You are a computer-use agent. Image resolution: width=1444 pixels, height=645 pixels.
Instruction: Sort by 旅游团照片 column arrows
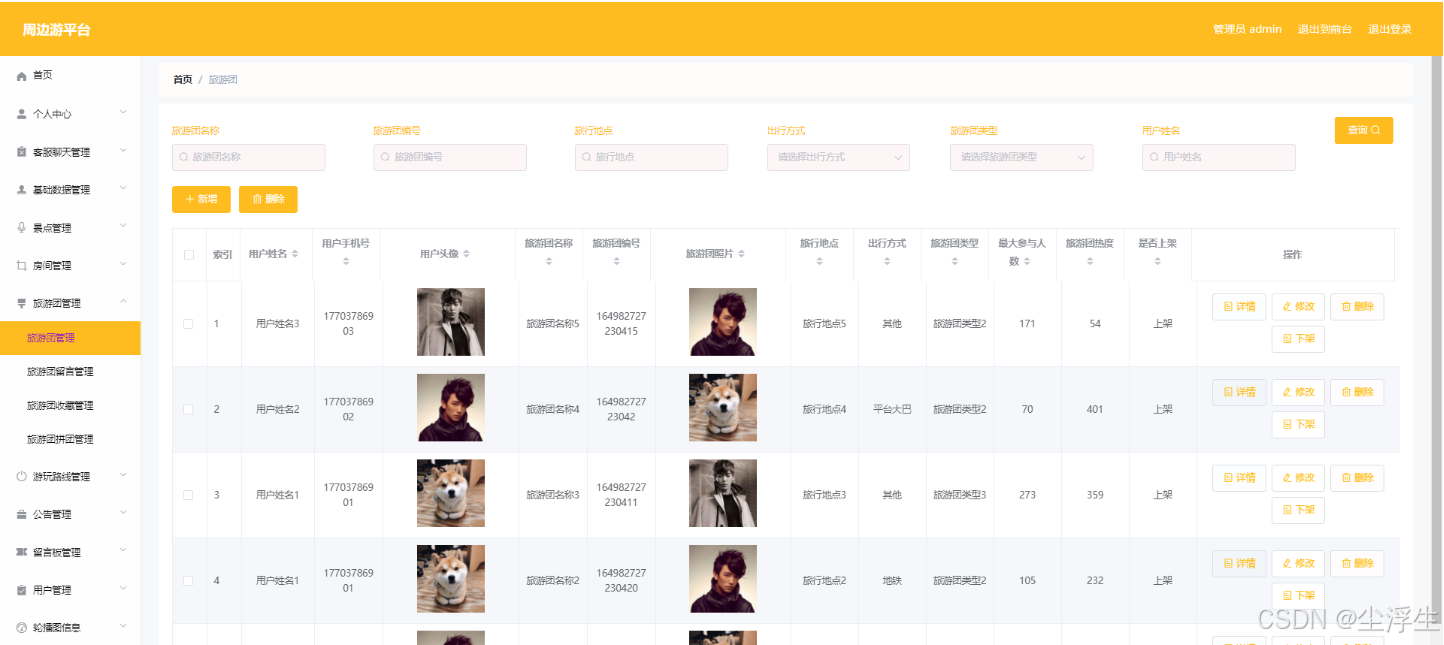(742, 254)
